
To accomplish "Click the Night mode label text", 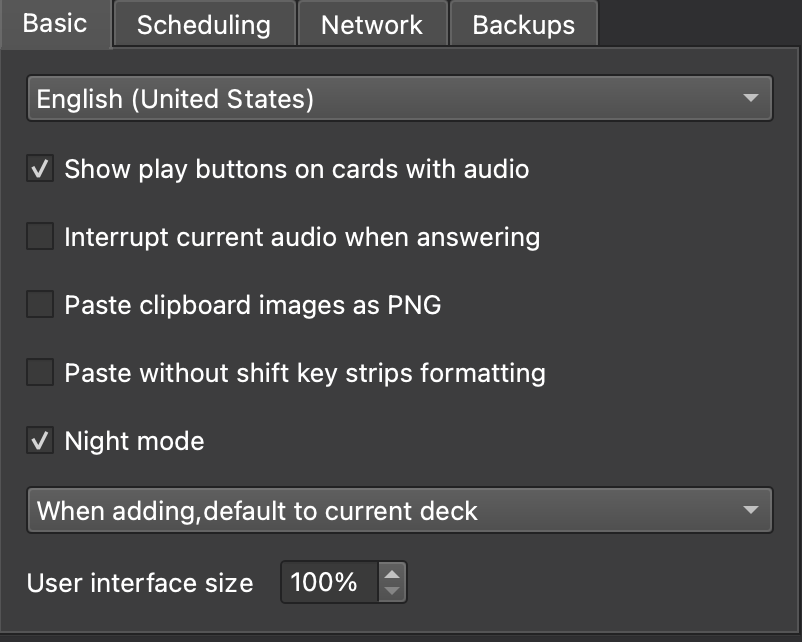I will (x=135, y=441).
